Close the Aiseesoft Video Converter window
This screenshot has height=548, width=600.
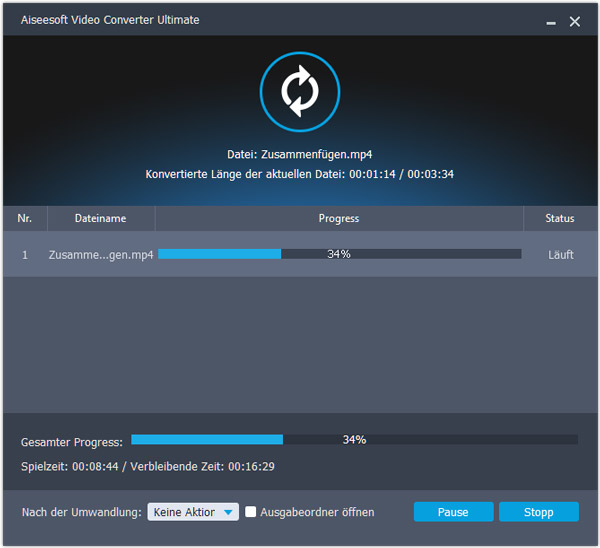coord(575,21)
